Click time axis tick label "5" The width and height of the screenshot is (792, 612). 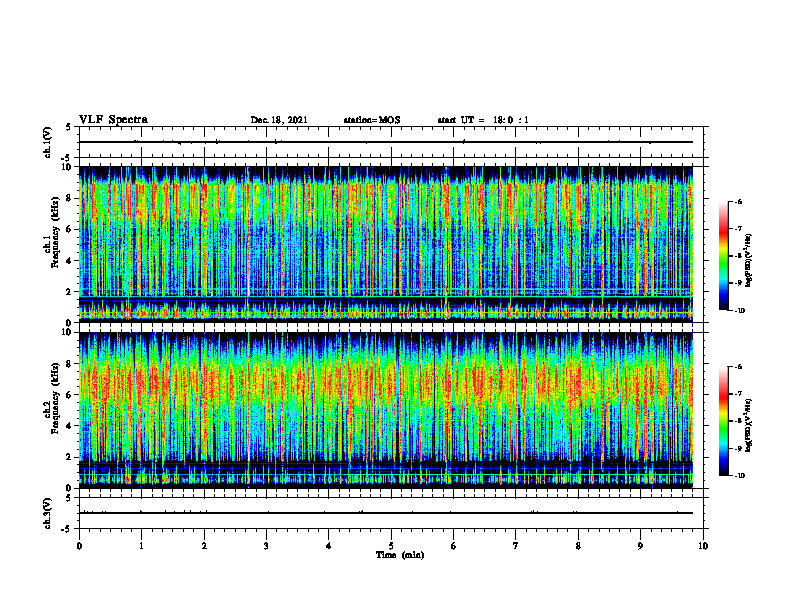[x=391, y=546]
